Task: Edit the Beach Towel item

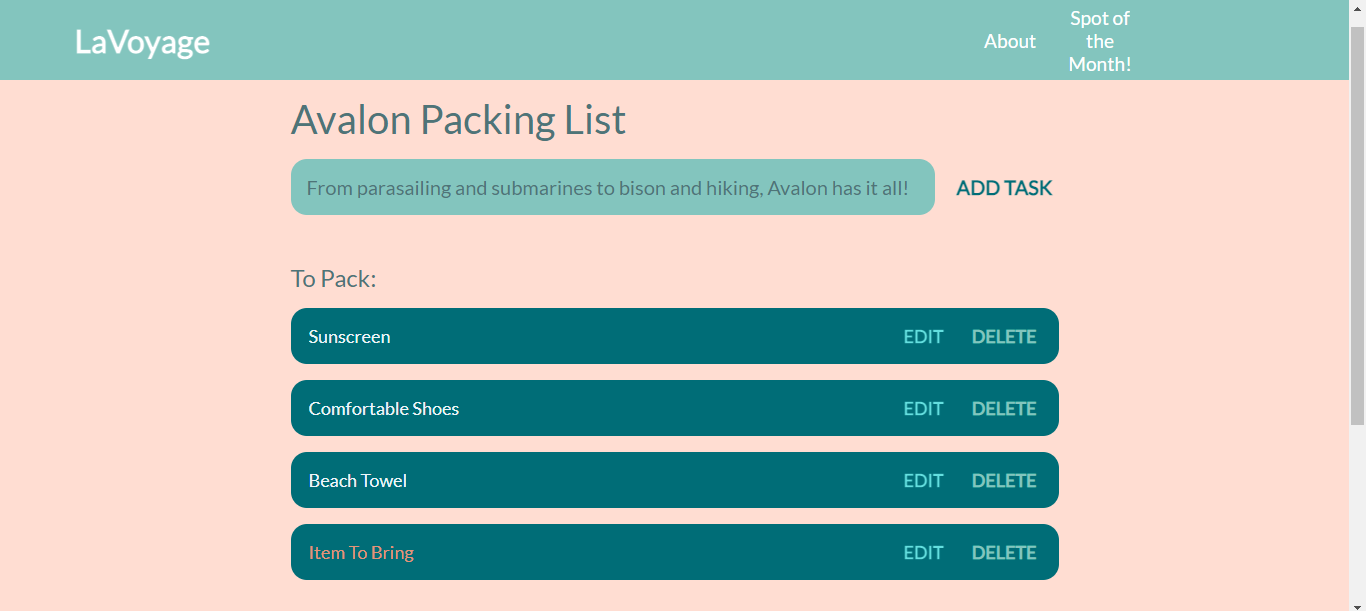Action: (x=923, y=481)
